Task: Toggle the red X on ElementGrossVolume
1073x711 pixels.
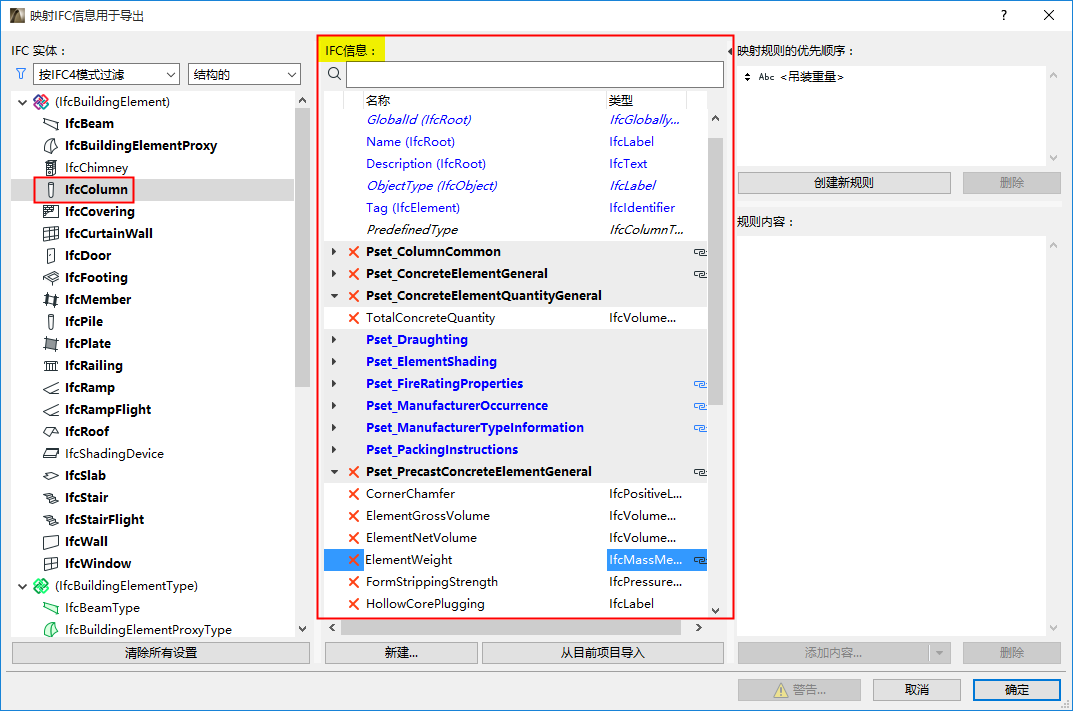Action: [x=354, y=516]
